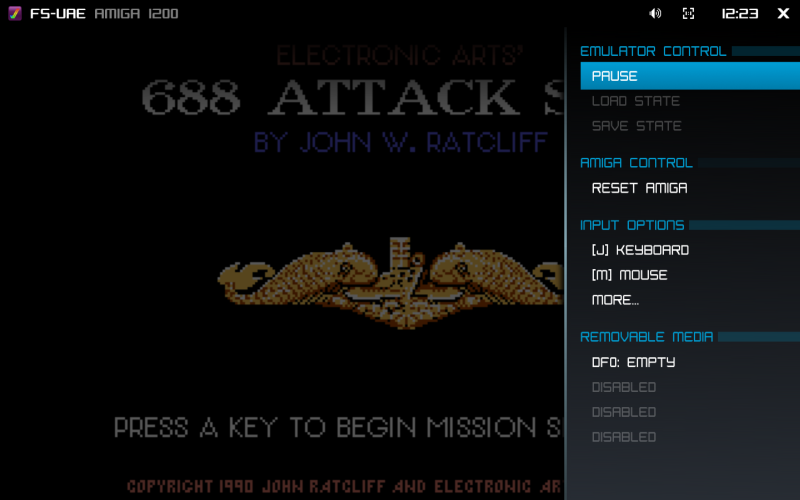
Task: Click the Amiga 1200 model label
Action: coord(136,13)
